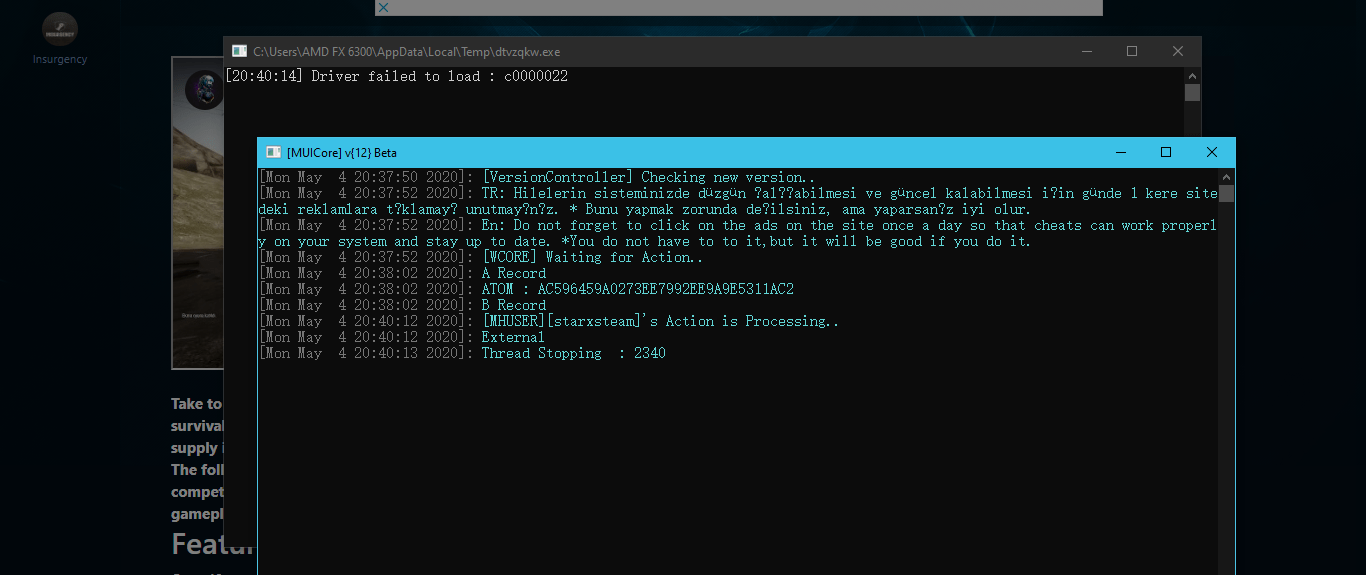Click the '[VersionController] Checking new version..' line
This screenshot has width=1366, height=575.
[x=537, y=177]
